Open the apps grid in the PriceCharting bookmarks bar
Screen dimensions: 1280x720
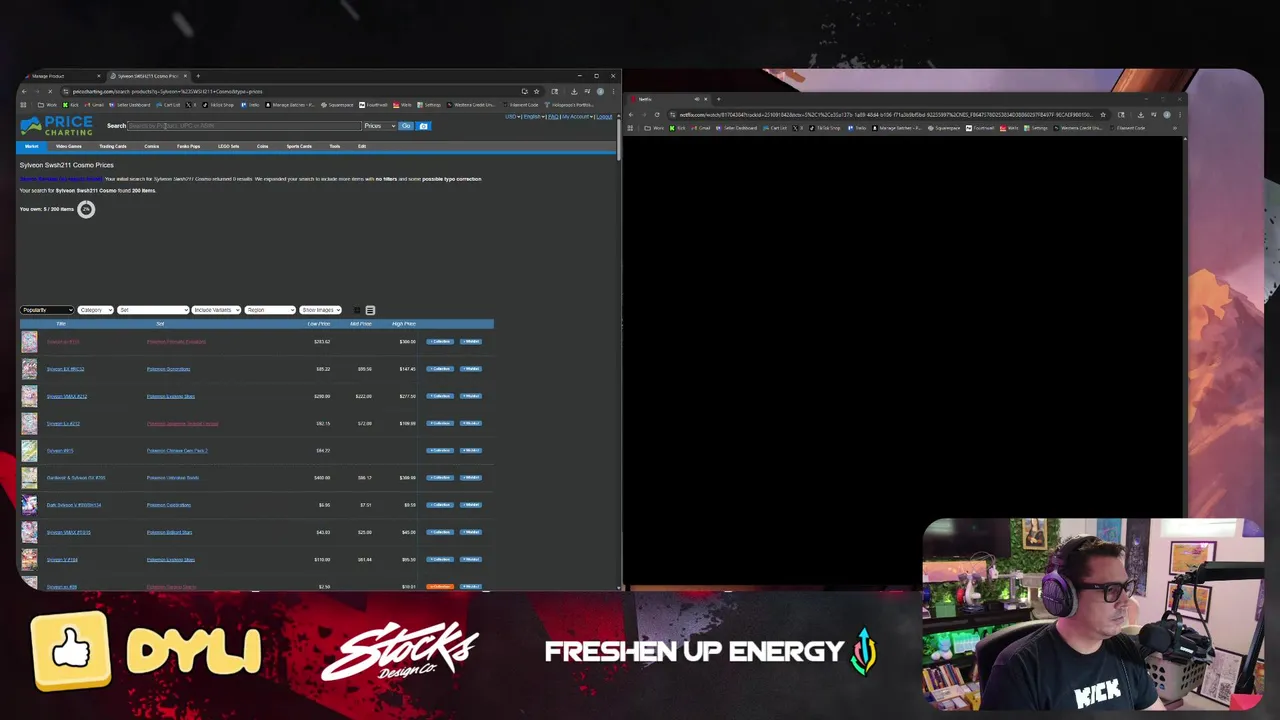[23, 105]
